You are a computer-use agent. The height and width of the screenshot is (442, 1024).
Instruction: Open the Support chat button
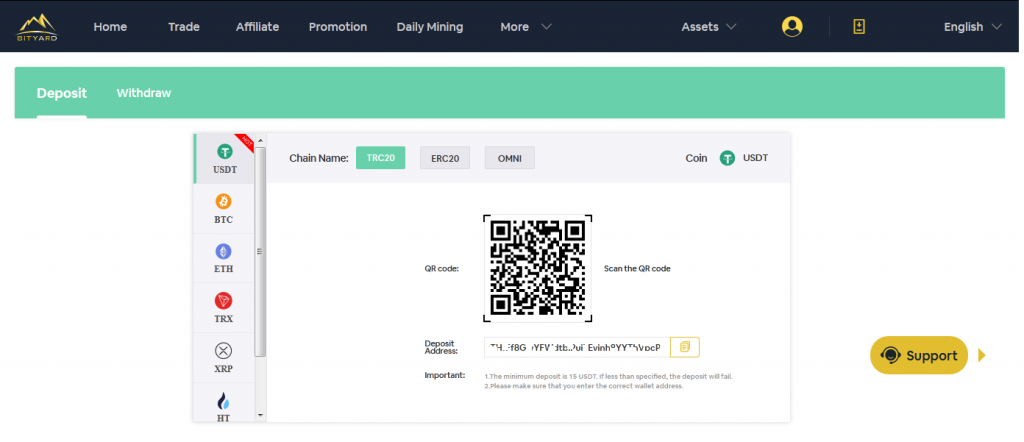[x=919, y=355]
